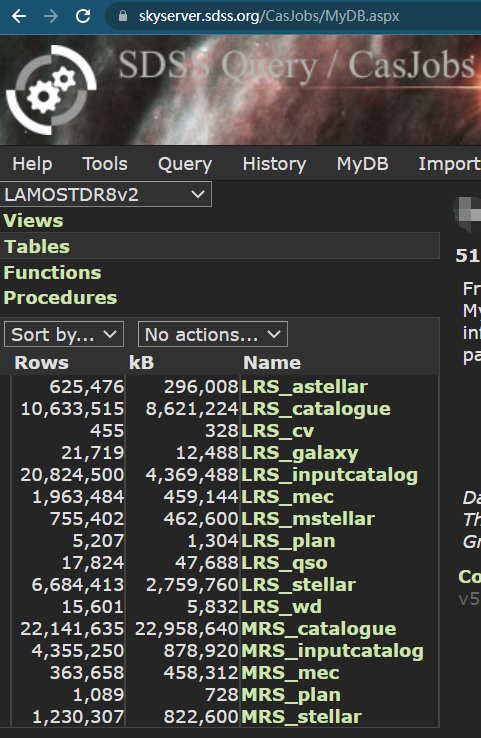Screen dimensions: 481x738
Task: Expand the No actions dropdown
Action: [213, 334]
